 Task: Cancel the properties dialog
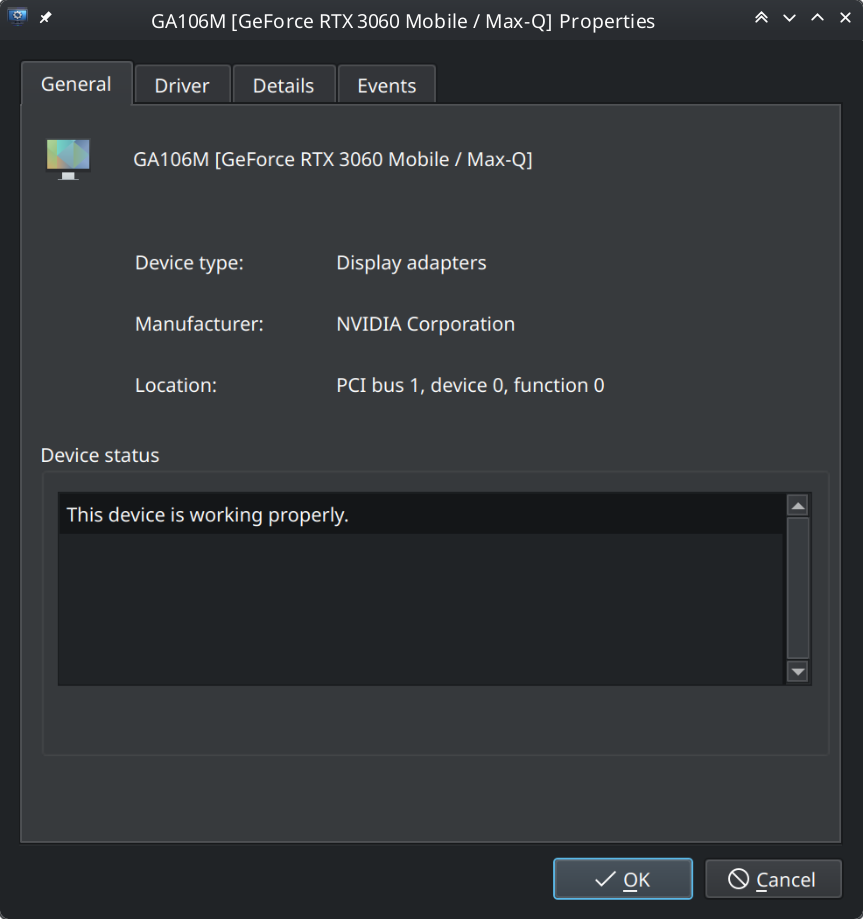773,878
